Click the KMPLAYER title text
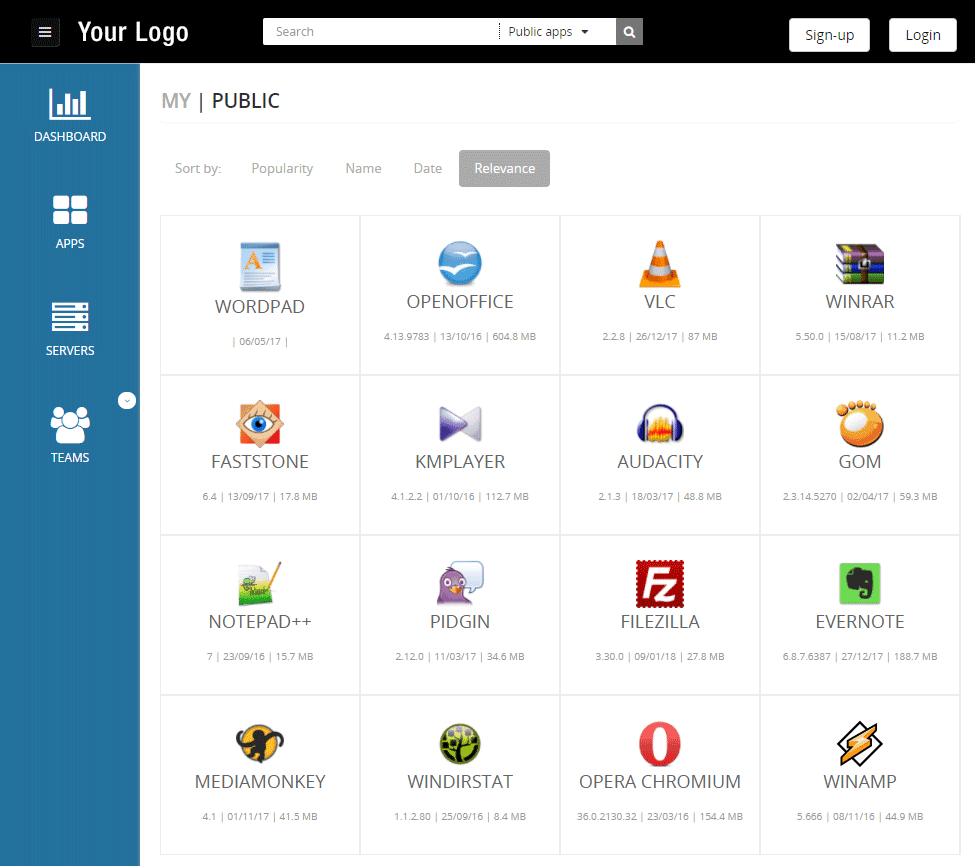Screen dimensions: 976x866 pyautogui.click(x=460, y=461)
